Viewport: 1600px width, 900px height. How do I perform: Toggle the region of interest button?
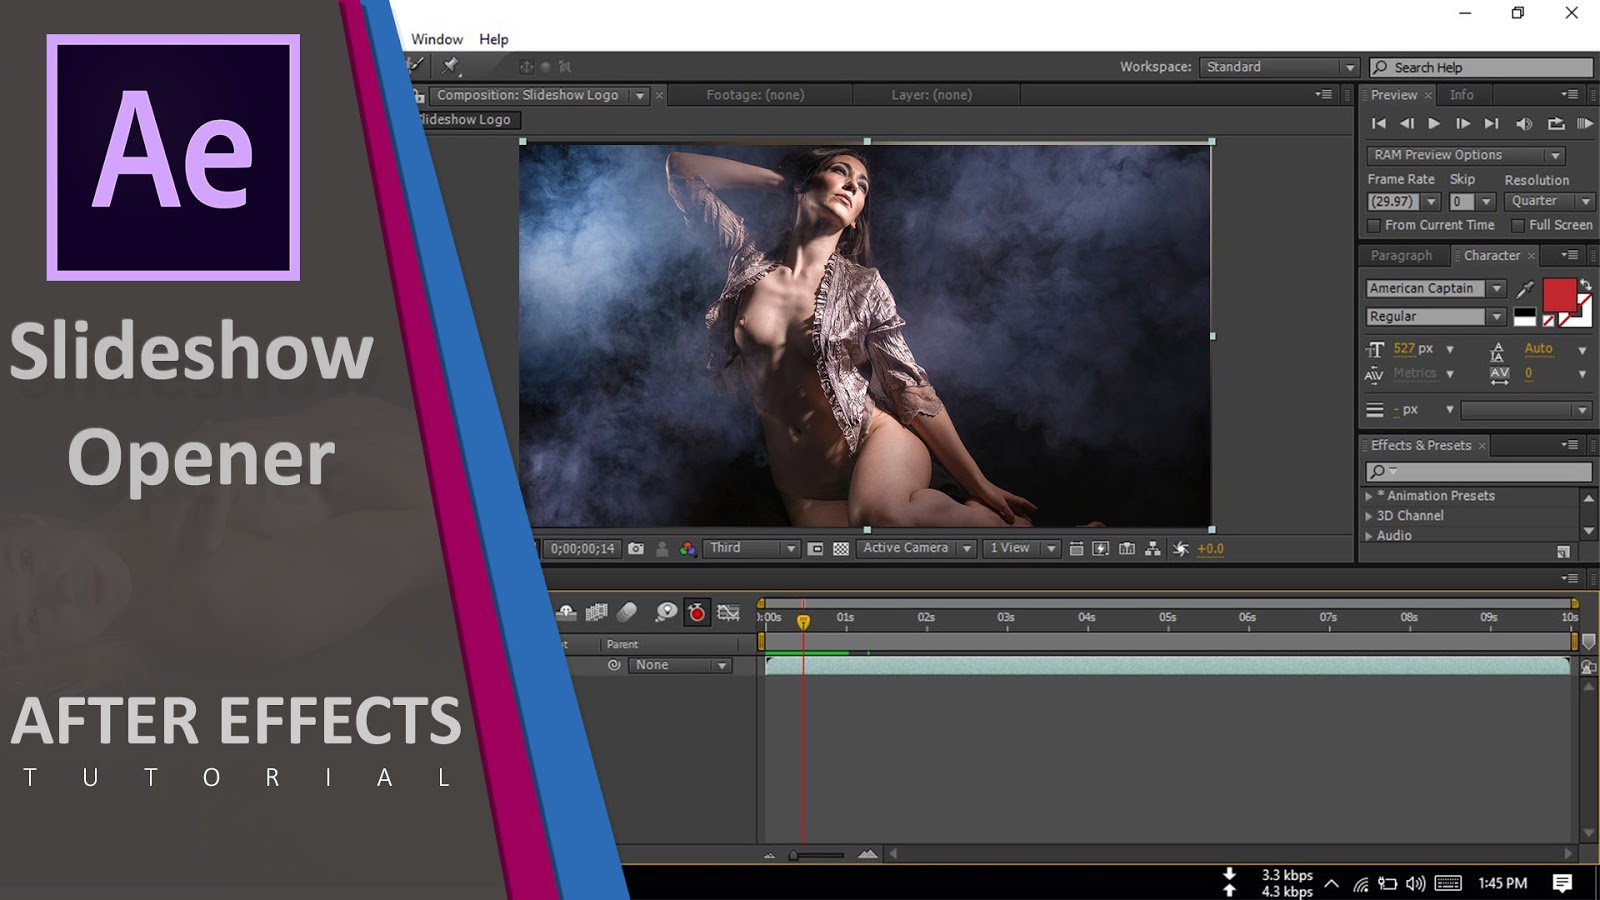[x=815, y=549]
